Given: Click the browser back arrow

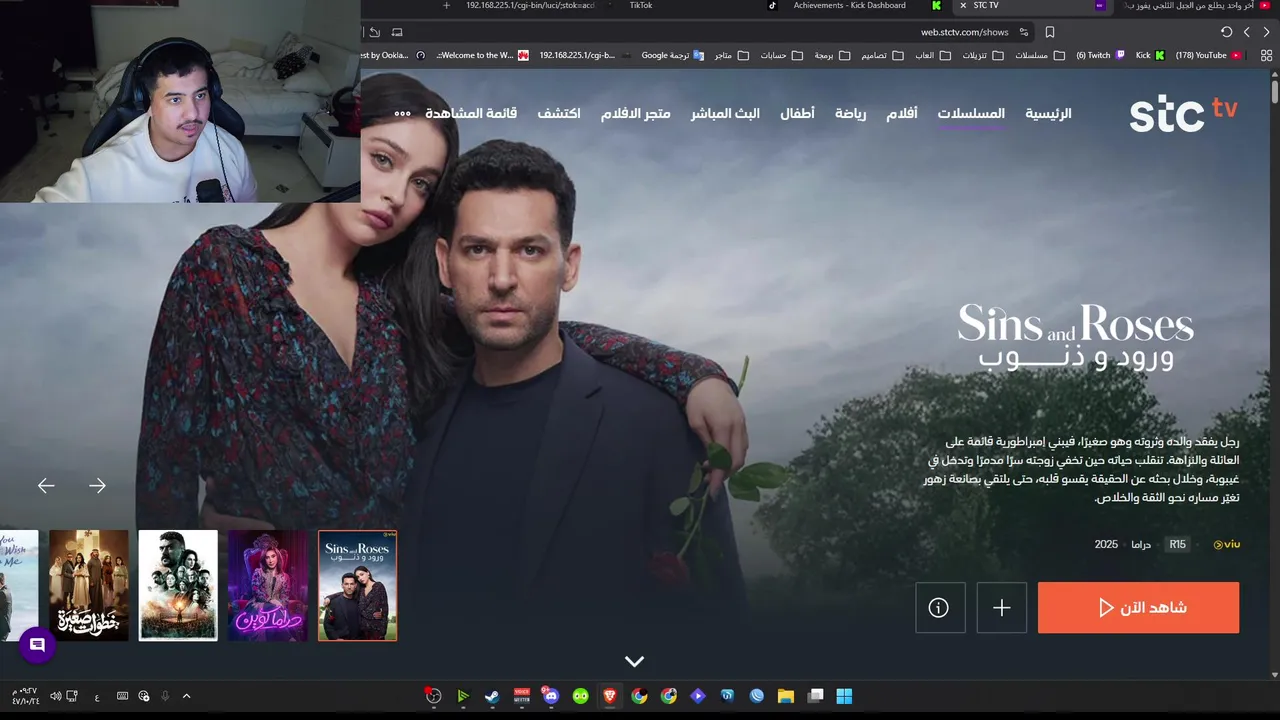Looking at the screenshot, I should coord(1266,32).
